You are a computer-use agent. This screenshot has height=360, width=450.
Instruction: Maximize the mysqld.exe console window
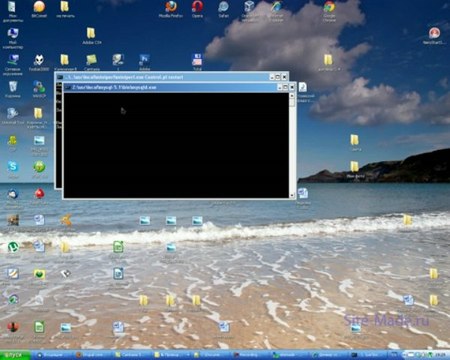pos(285,87)
